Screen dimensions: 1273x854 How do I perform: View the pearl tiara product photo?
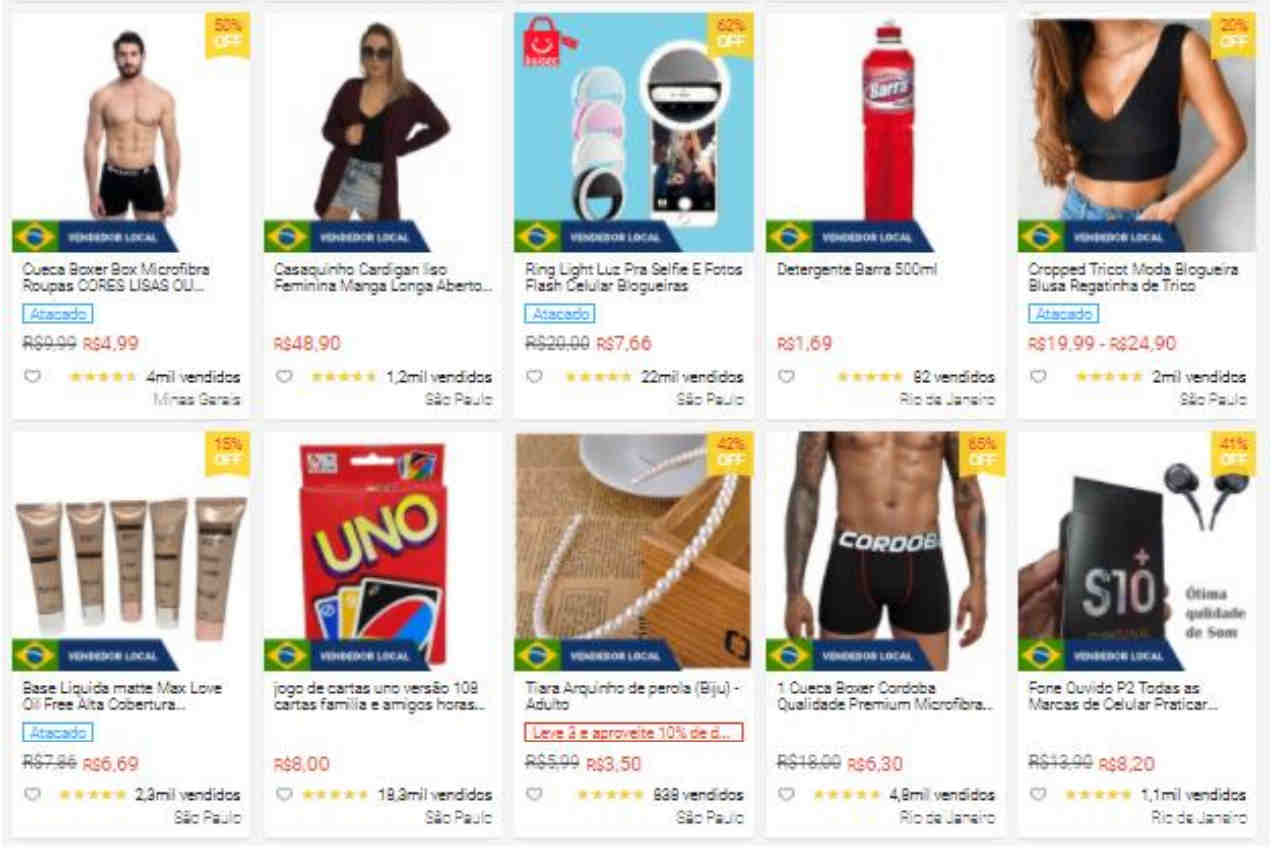[634, 550]
